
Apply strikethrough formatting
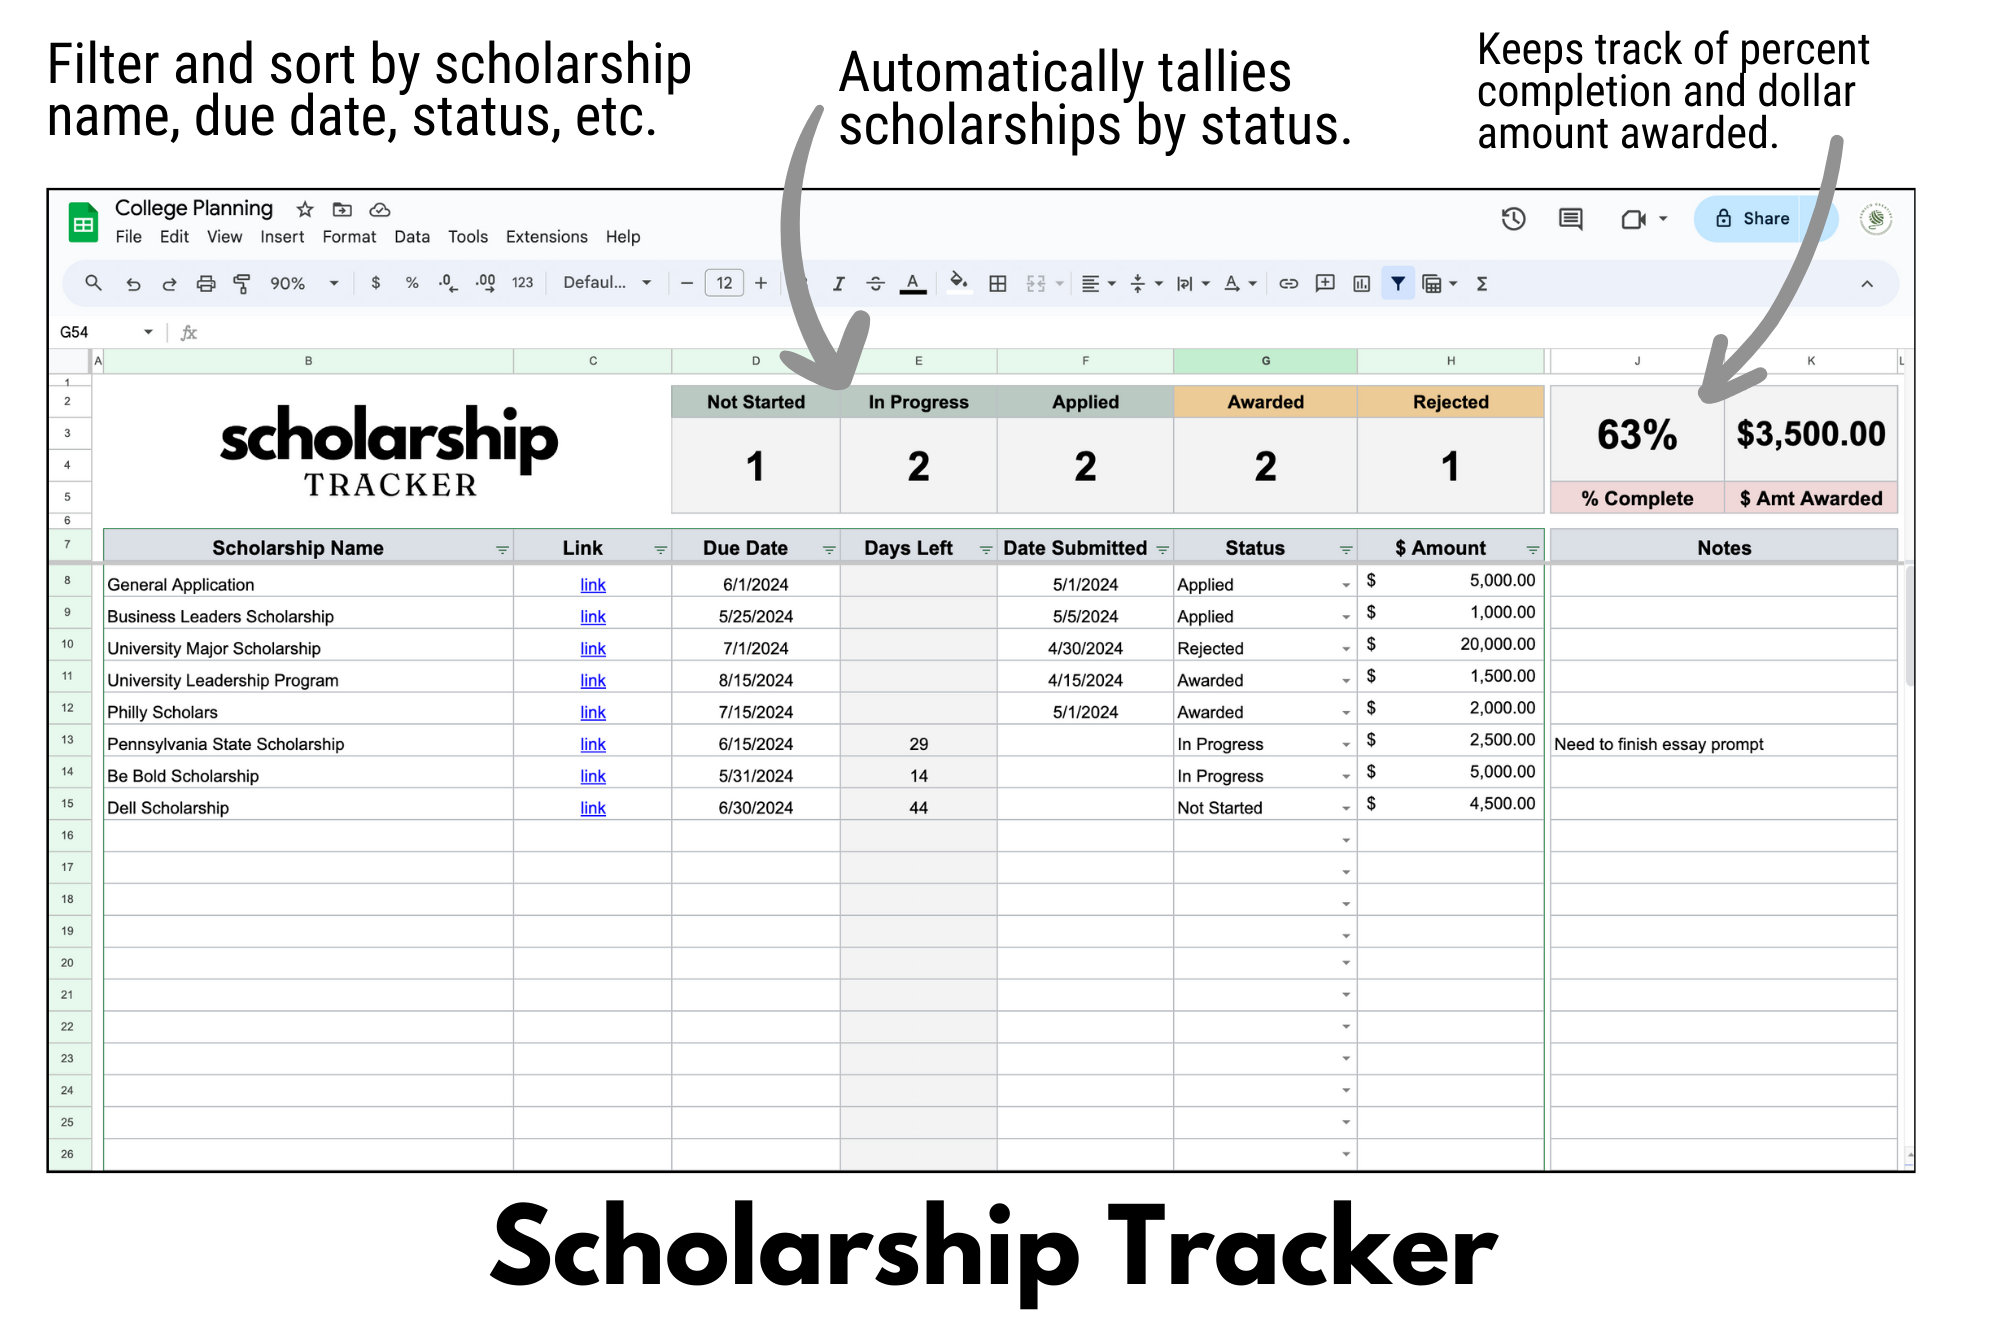coord(875,283)
